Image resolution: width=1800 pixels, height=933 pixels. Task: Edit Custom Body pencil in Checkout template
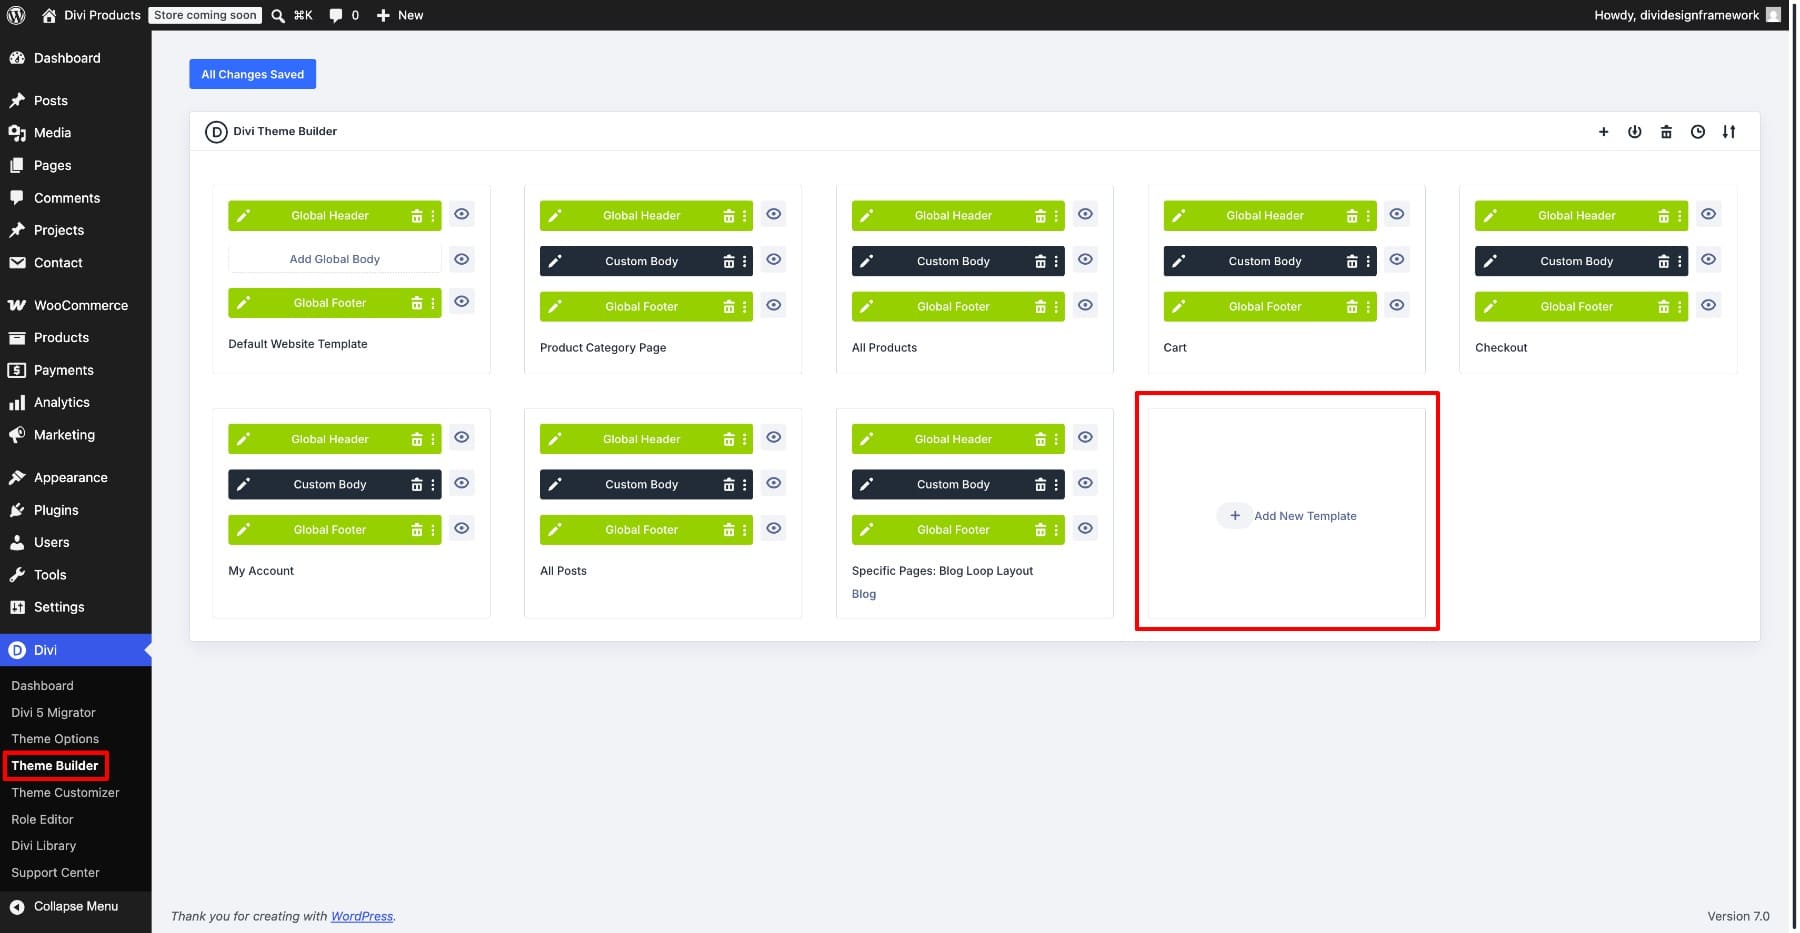(1490, 262)
